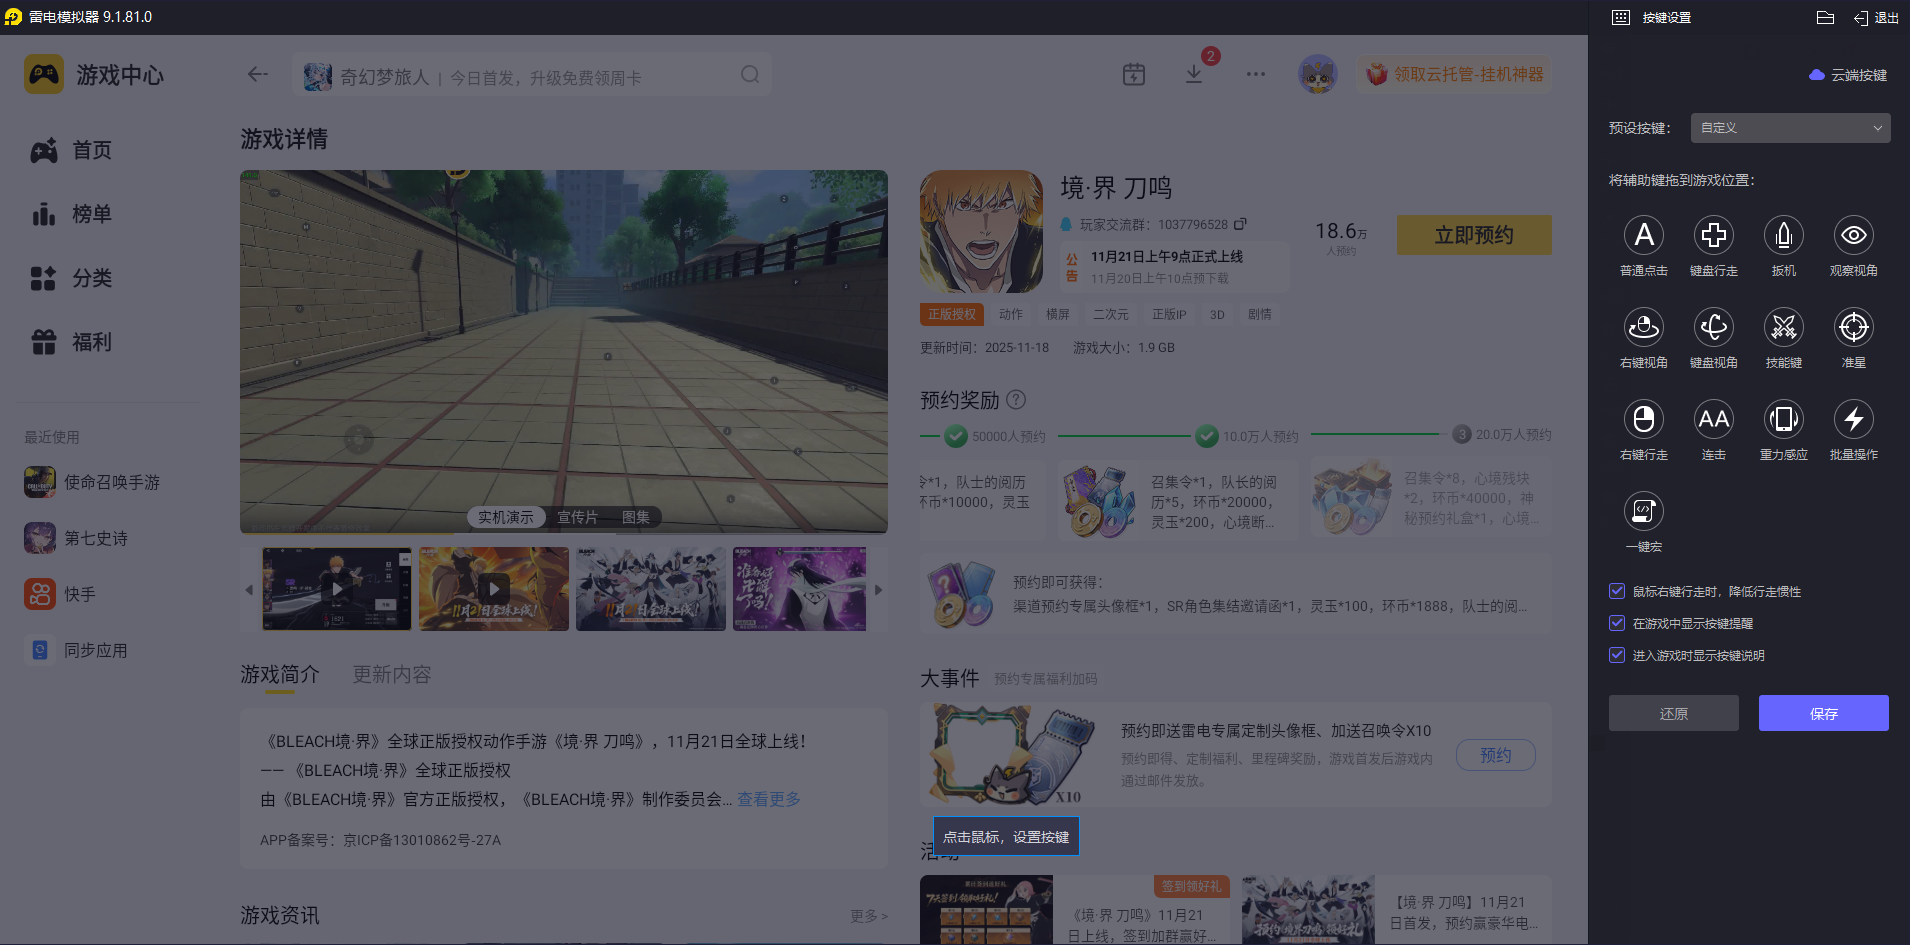Choose the 批量操作 lightning icon
Viewport: 1910px width, 945px height.
coord(1854,419)
